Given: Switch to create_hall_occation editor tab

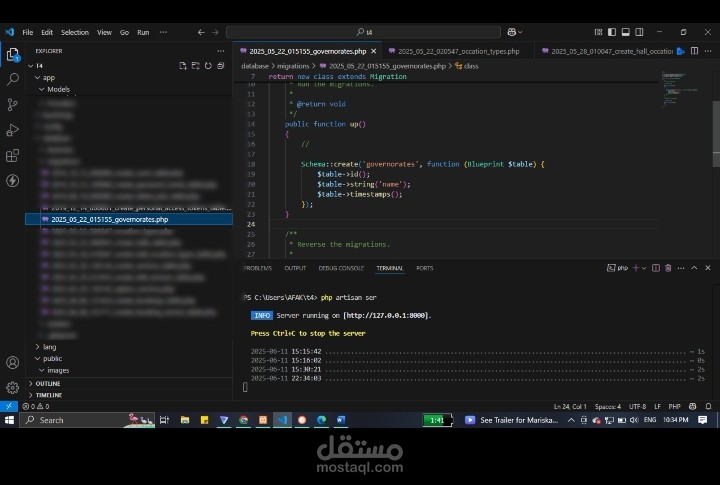Looking at the screenshot, I should [x=607, y=51].
